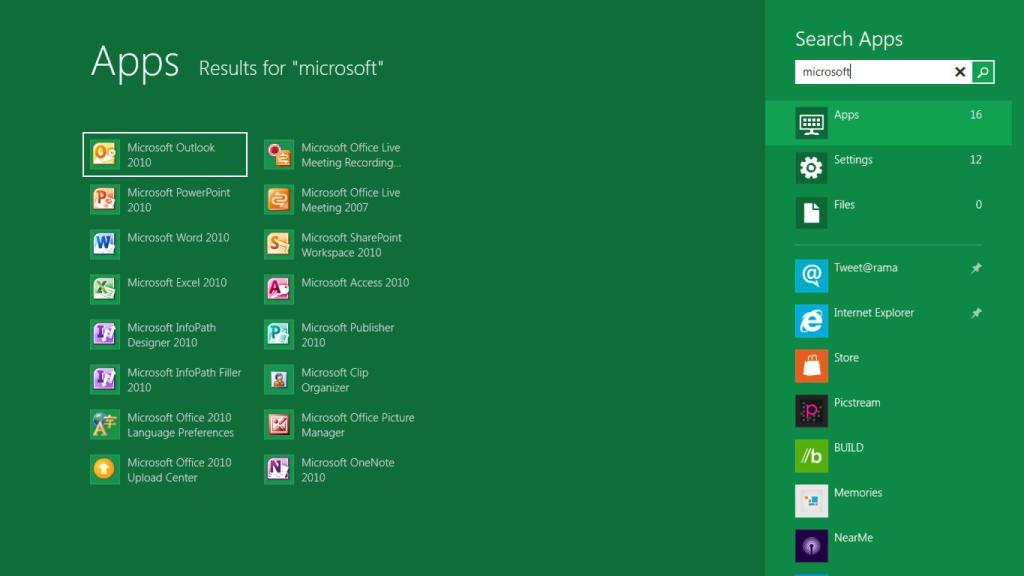Launch Microsoft Outlook 2010
This screenshot has height=576, width=1024.
tap(164, 154)
